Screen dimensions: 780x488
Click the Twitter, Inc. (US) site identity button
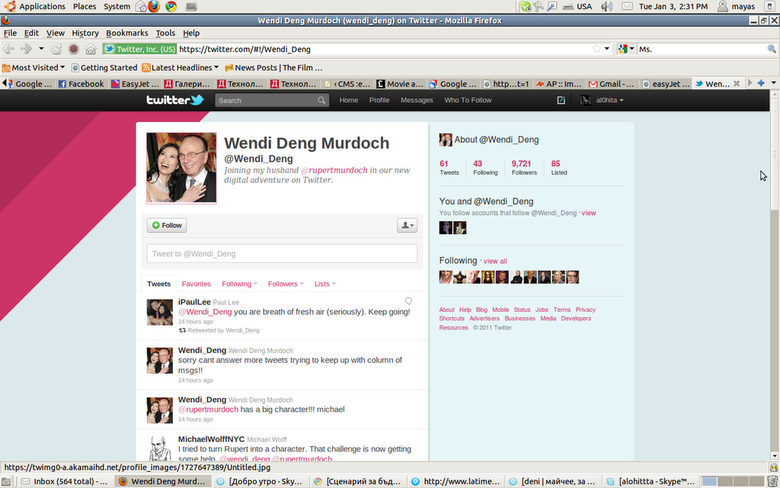point(140,49)
